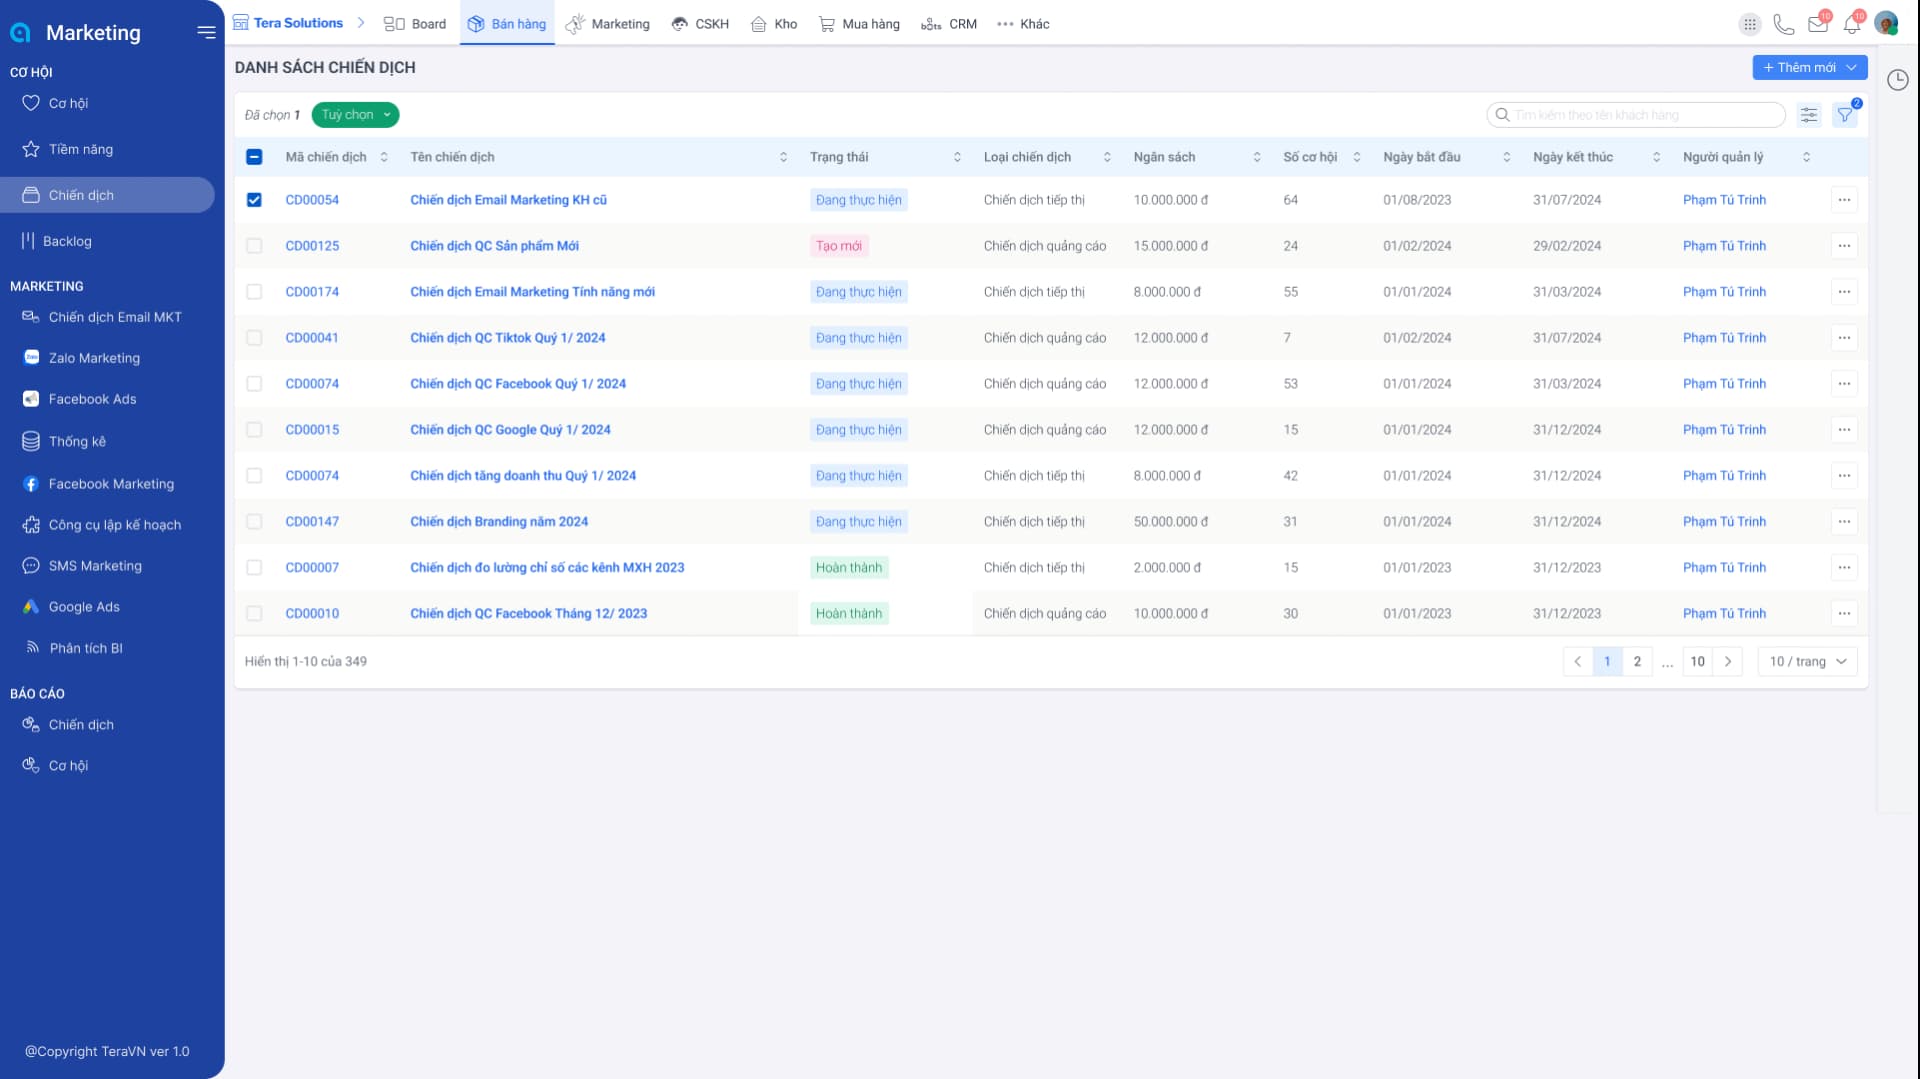Open the history clock icon
The width and height of the screenshot is (1920, 1079).
pyautogui.click(x=1897, y=80)
